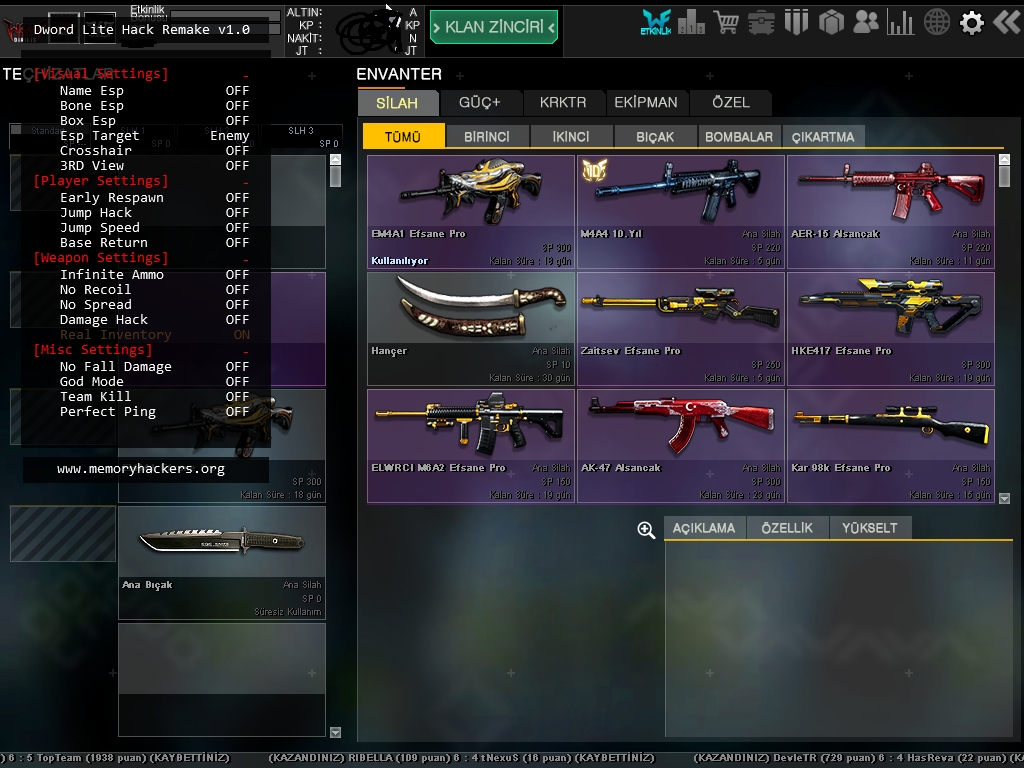Collapse the [Visual Settings] section
This screenshot has height=768, width=1024.
pyautogui.click(x=142, y=74)
